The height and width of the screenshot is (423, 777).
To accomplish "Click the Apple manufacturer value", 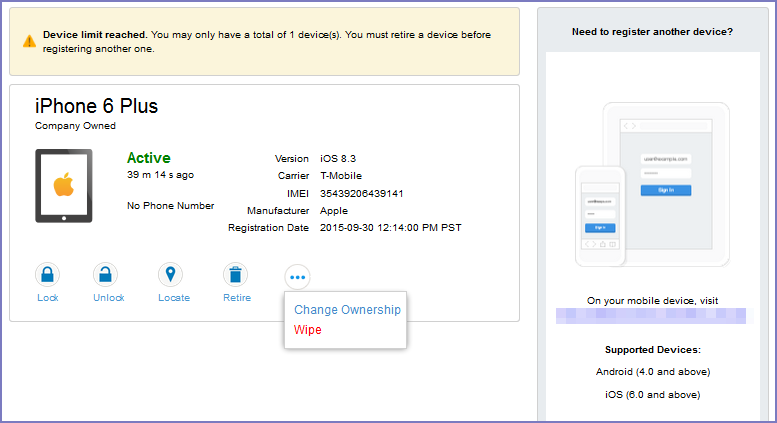I will coord(334,211).
